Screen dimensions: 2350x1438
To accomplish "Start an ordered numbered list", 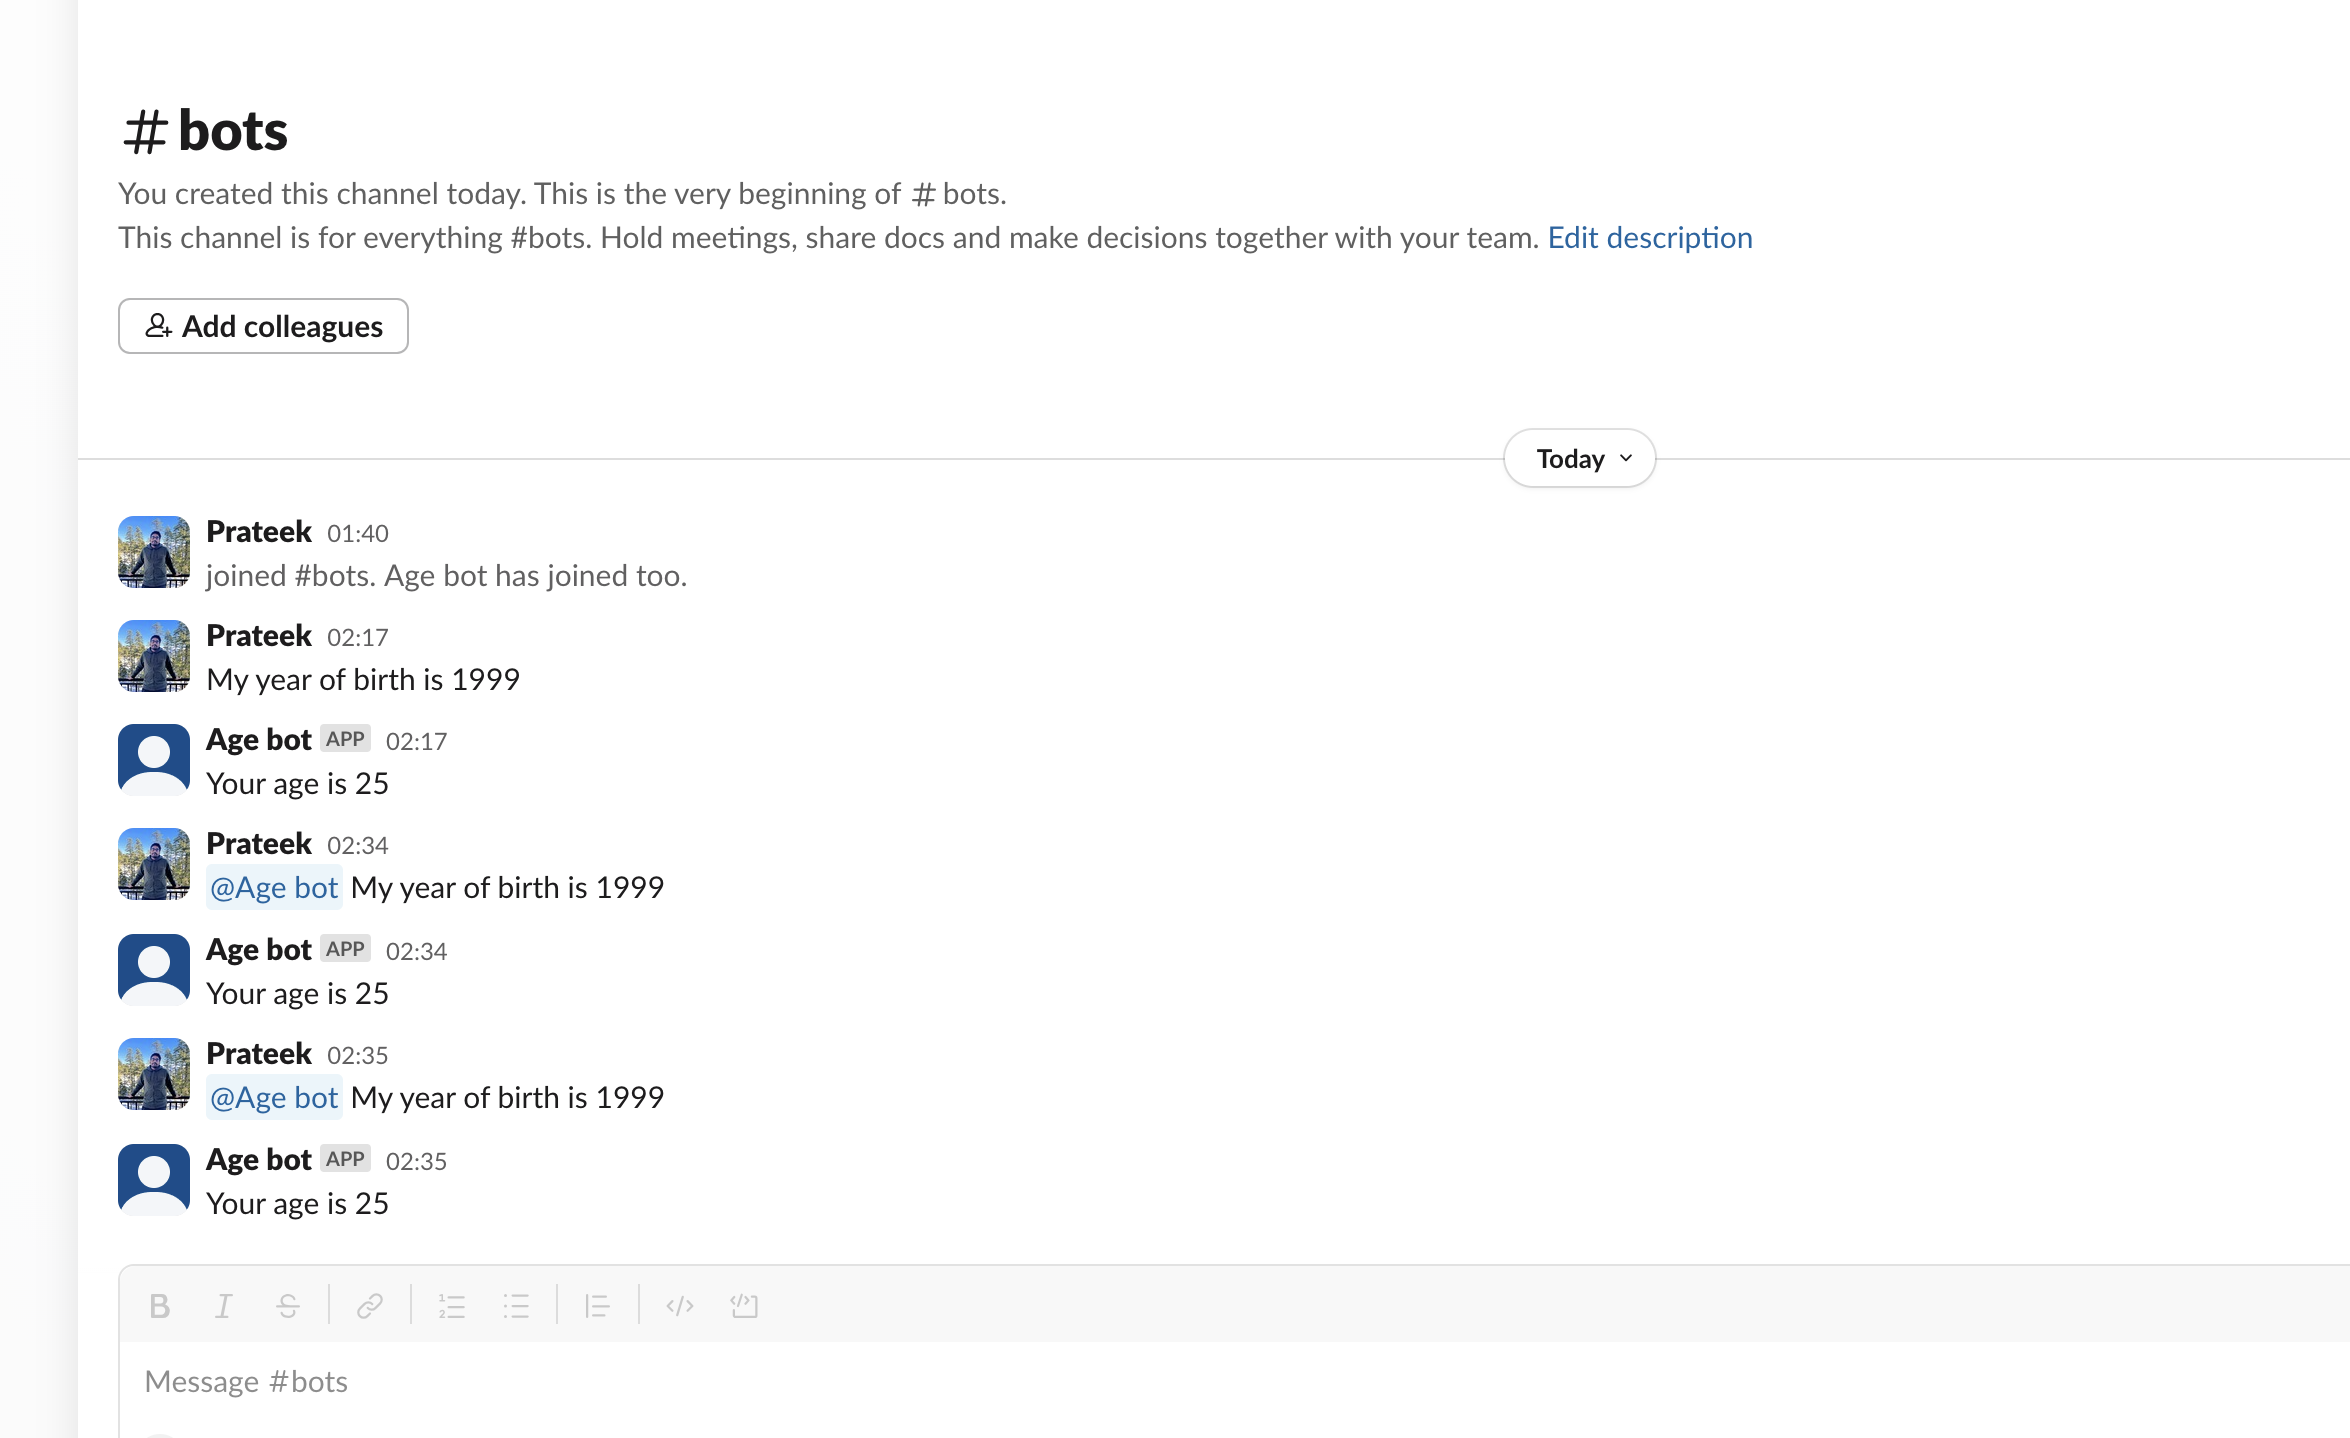I will click(452, 1306).
